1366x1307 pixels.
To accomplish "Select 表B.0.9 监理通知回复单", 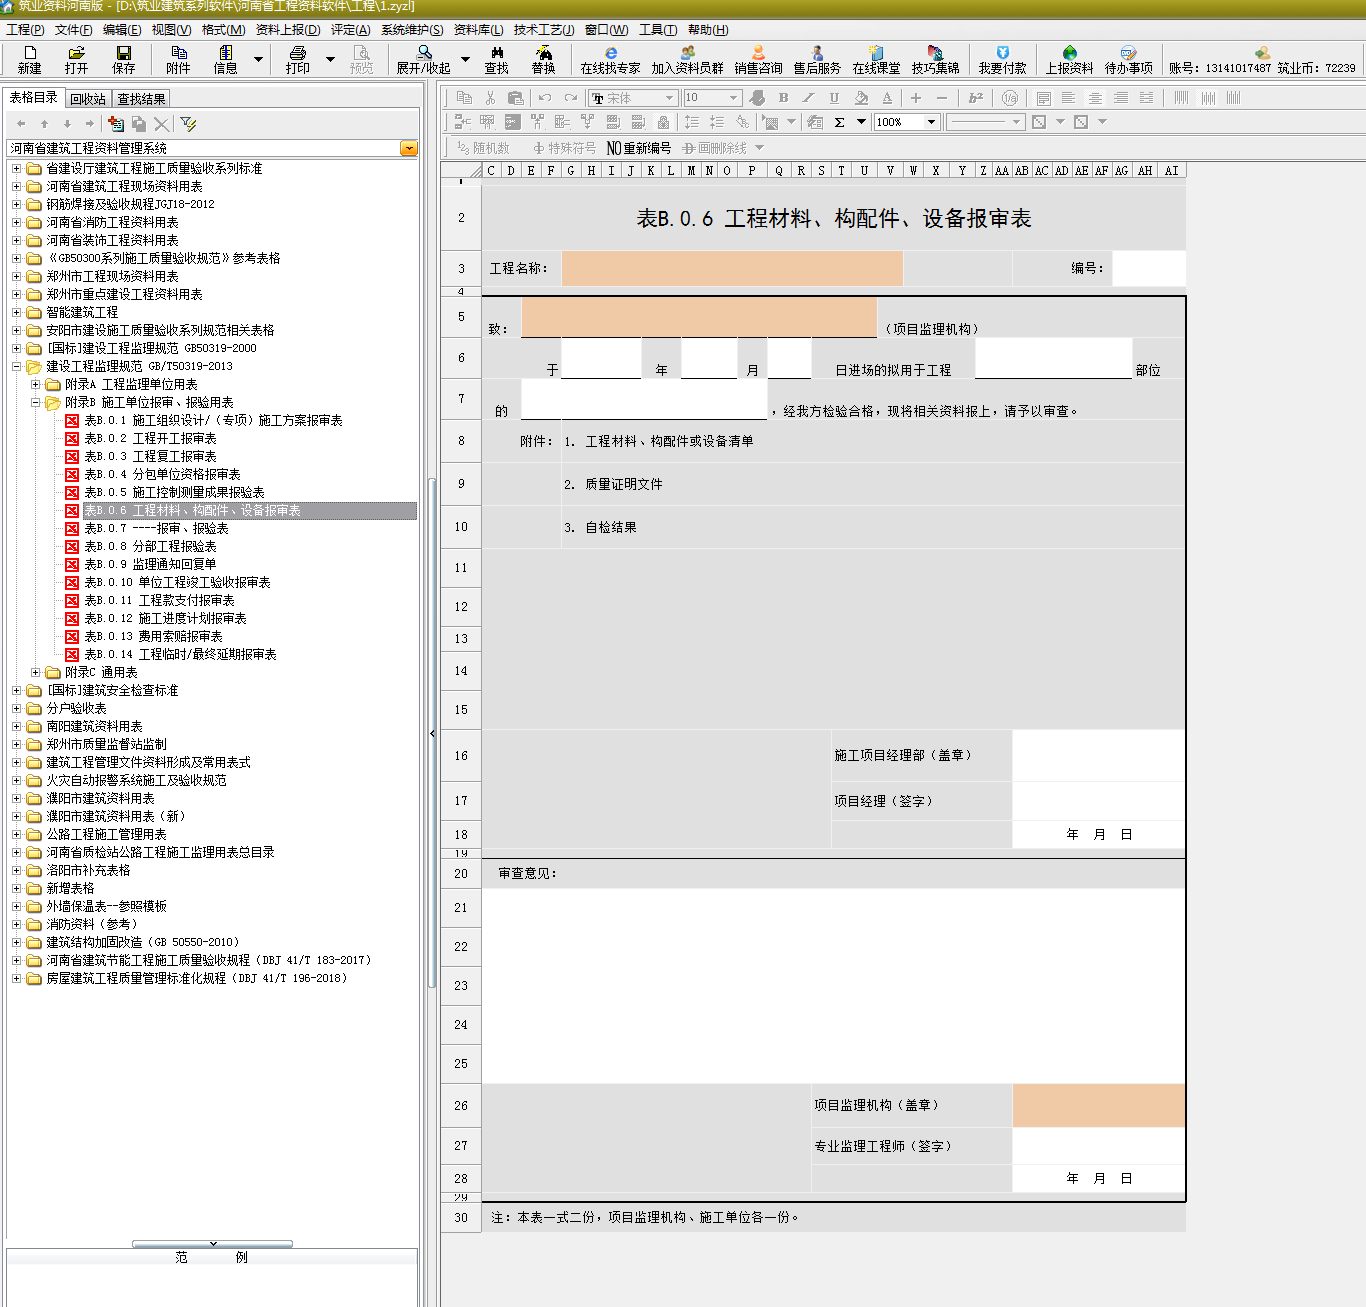I will pos(150,564).
